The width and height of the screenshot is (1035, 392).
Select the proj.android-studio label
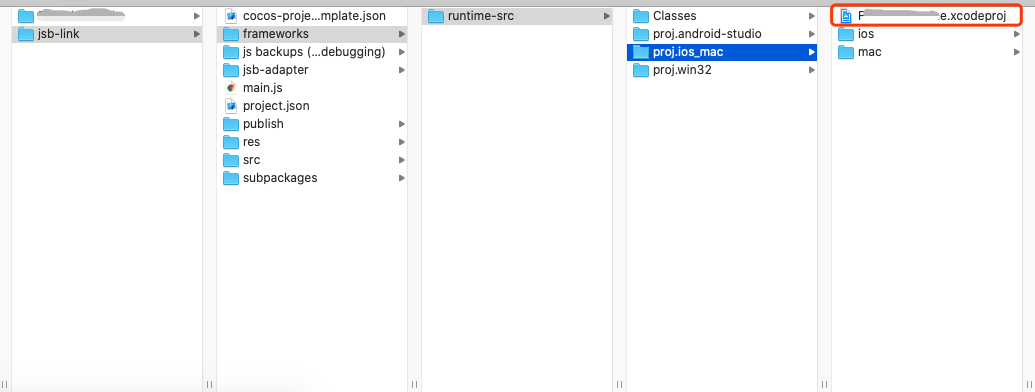tap(707, 34)
